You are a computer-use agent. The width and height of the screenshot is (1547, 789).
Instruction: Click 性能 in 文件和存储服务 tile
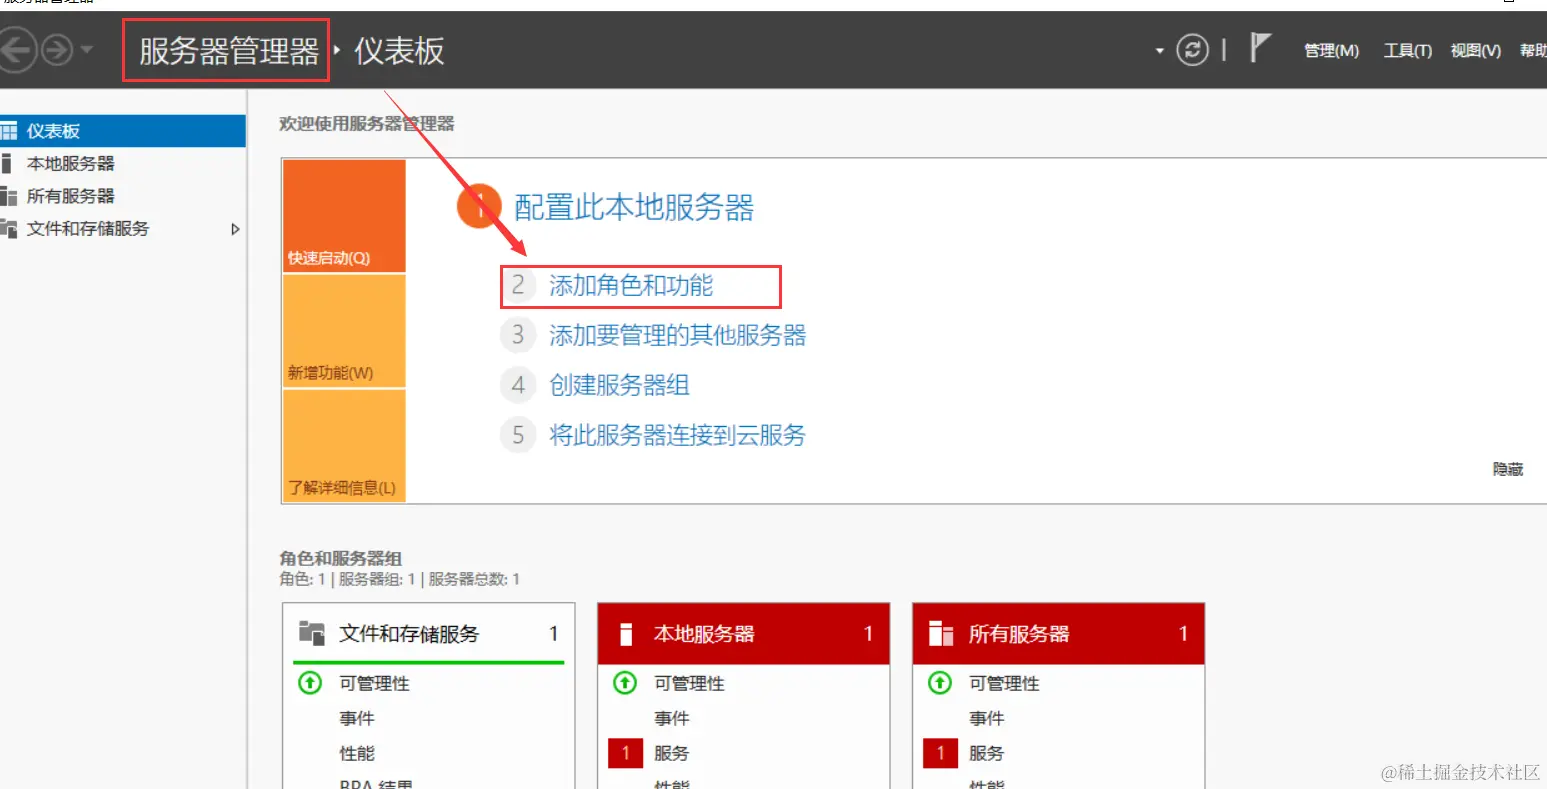coord(357,753)
